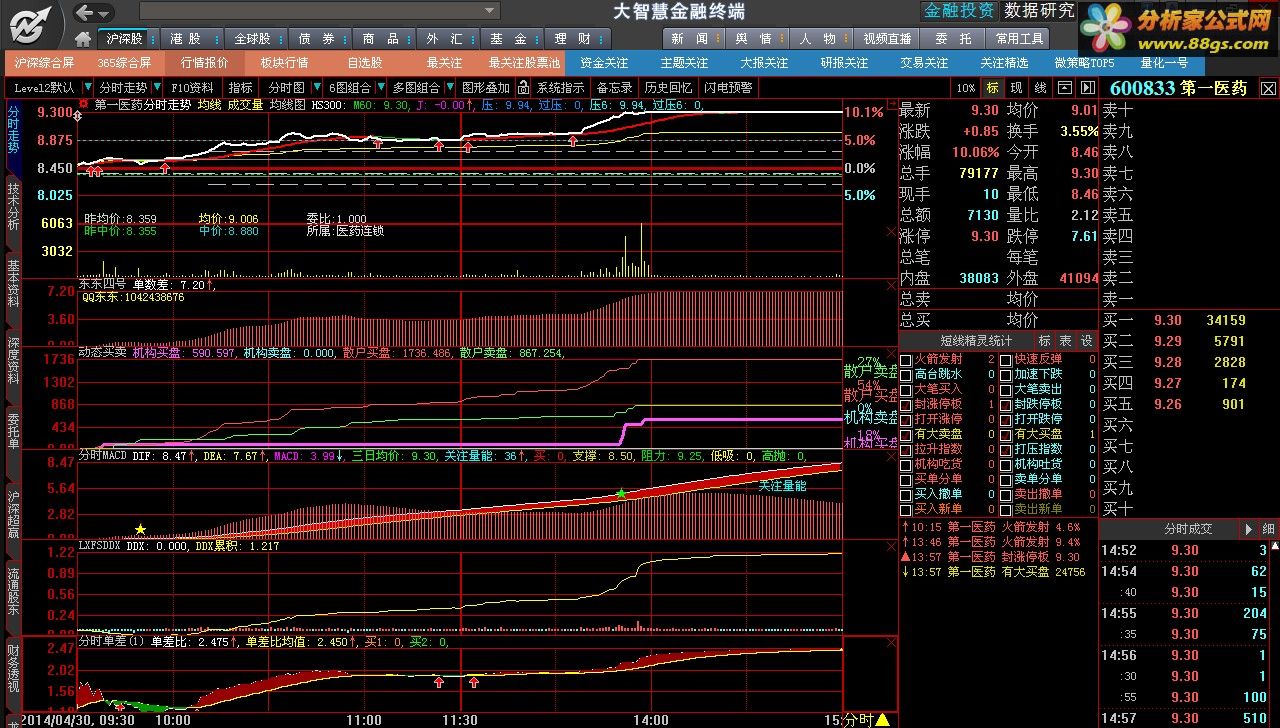Expand the 商品 dropdown
This screenshot has width=1280, height=728.
(x=408, y=39)
